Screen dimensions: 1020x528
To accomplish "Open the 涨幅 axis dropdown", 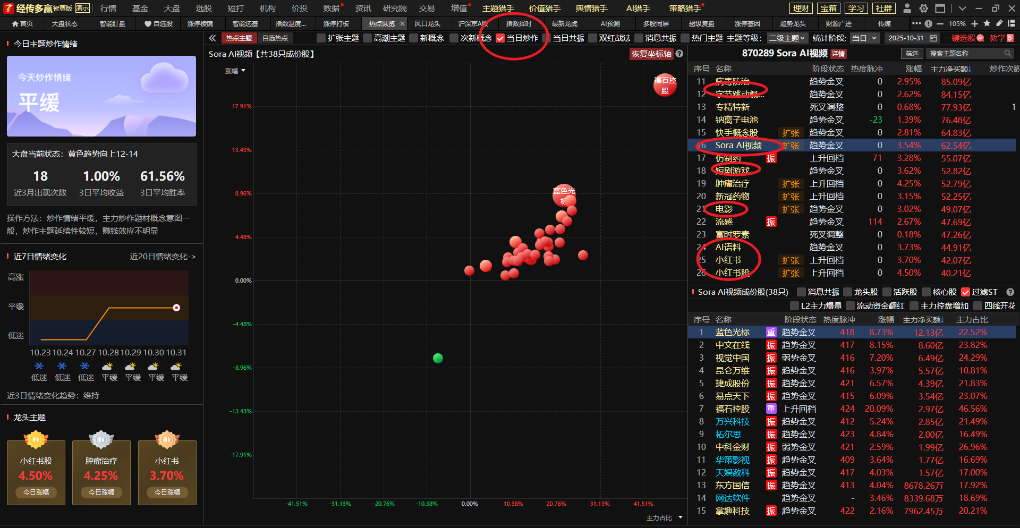I will [x=235, y=71].
